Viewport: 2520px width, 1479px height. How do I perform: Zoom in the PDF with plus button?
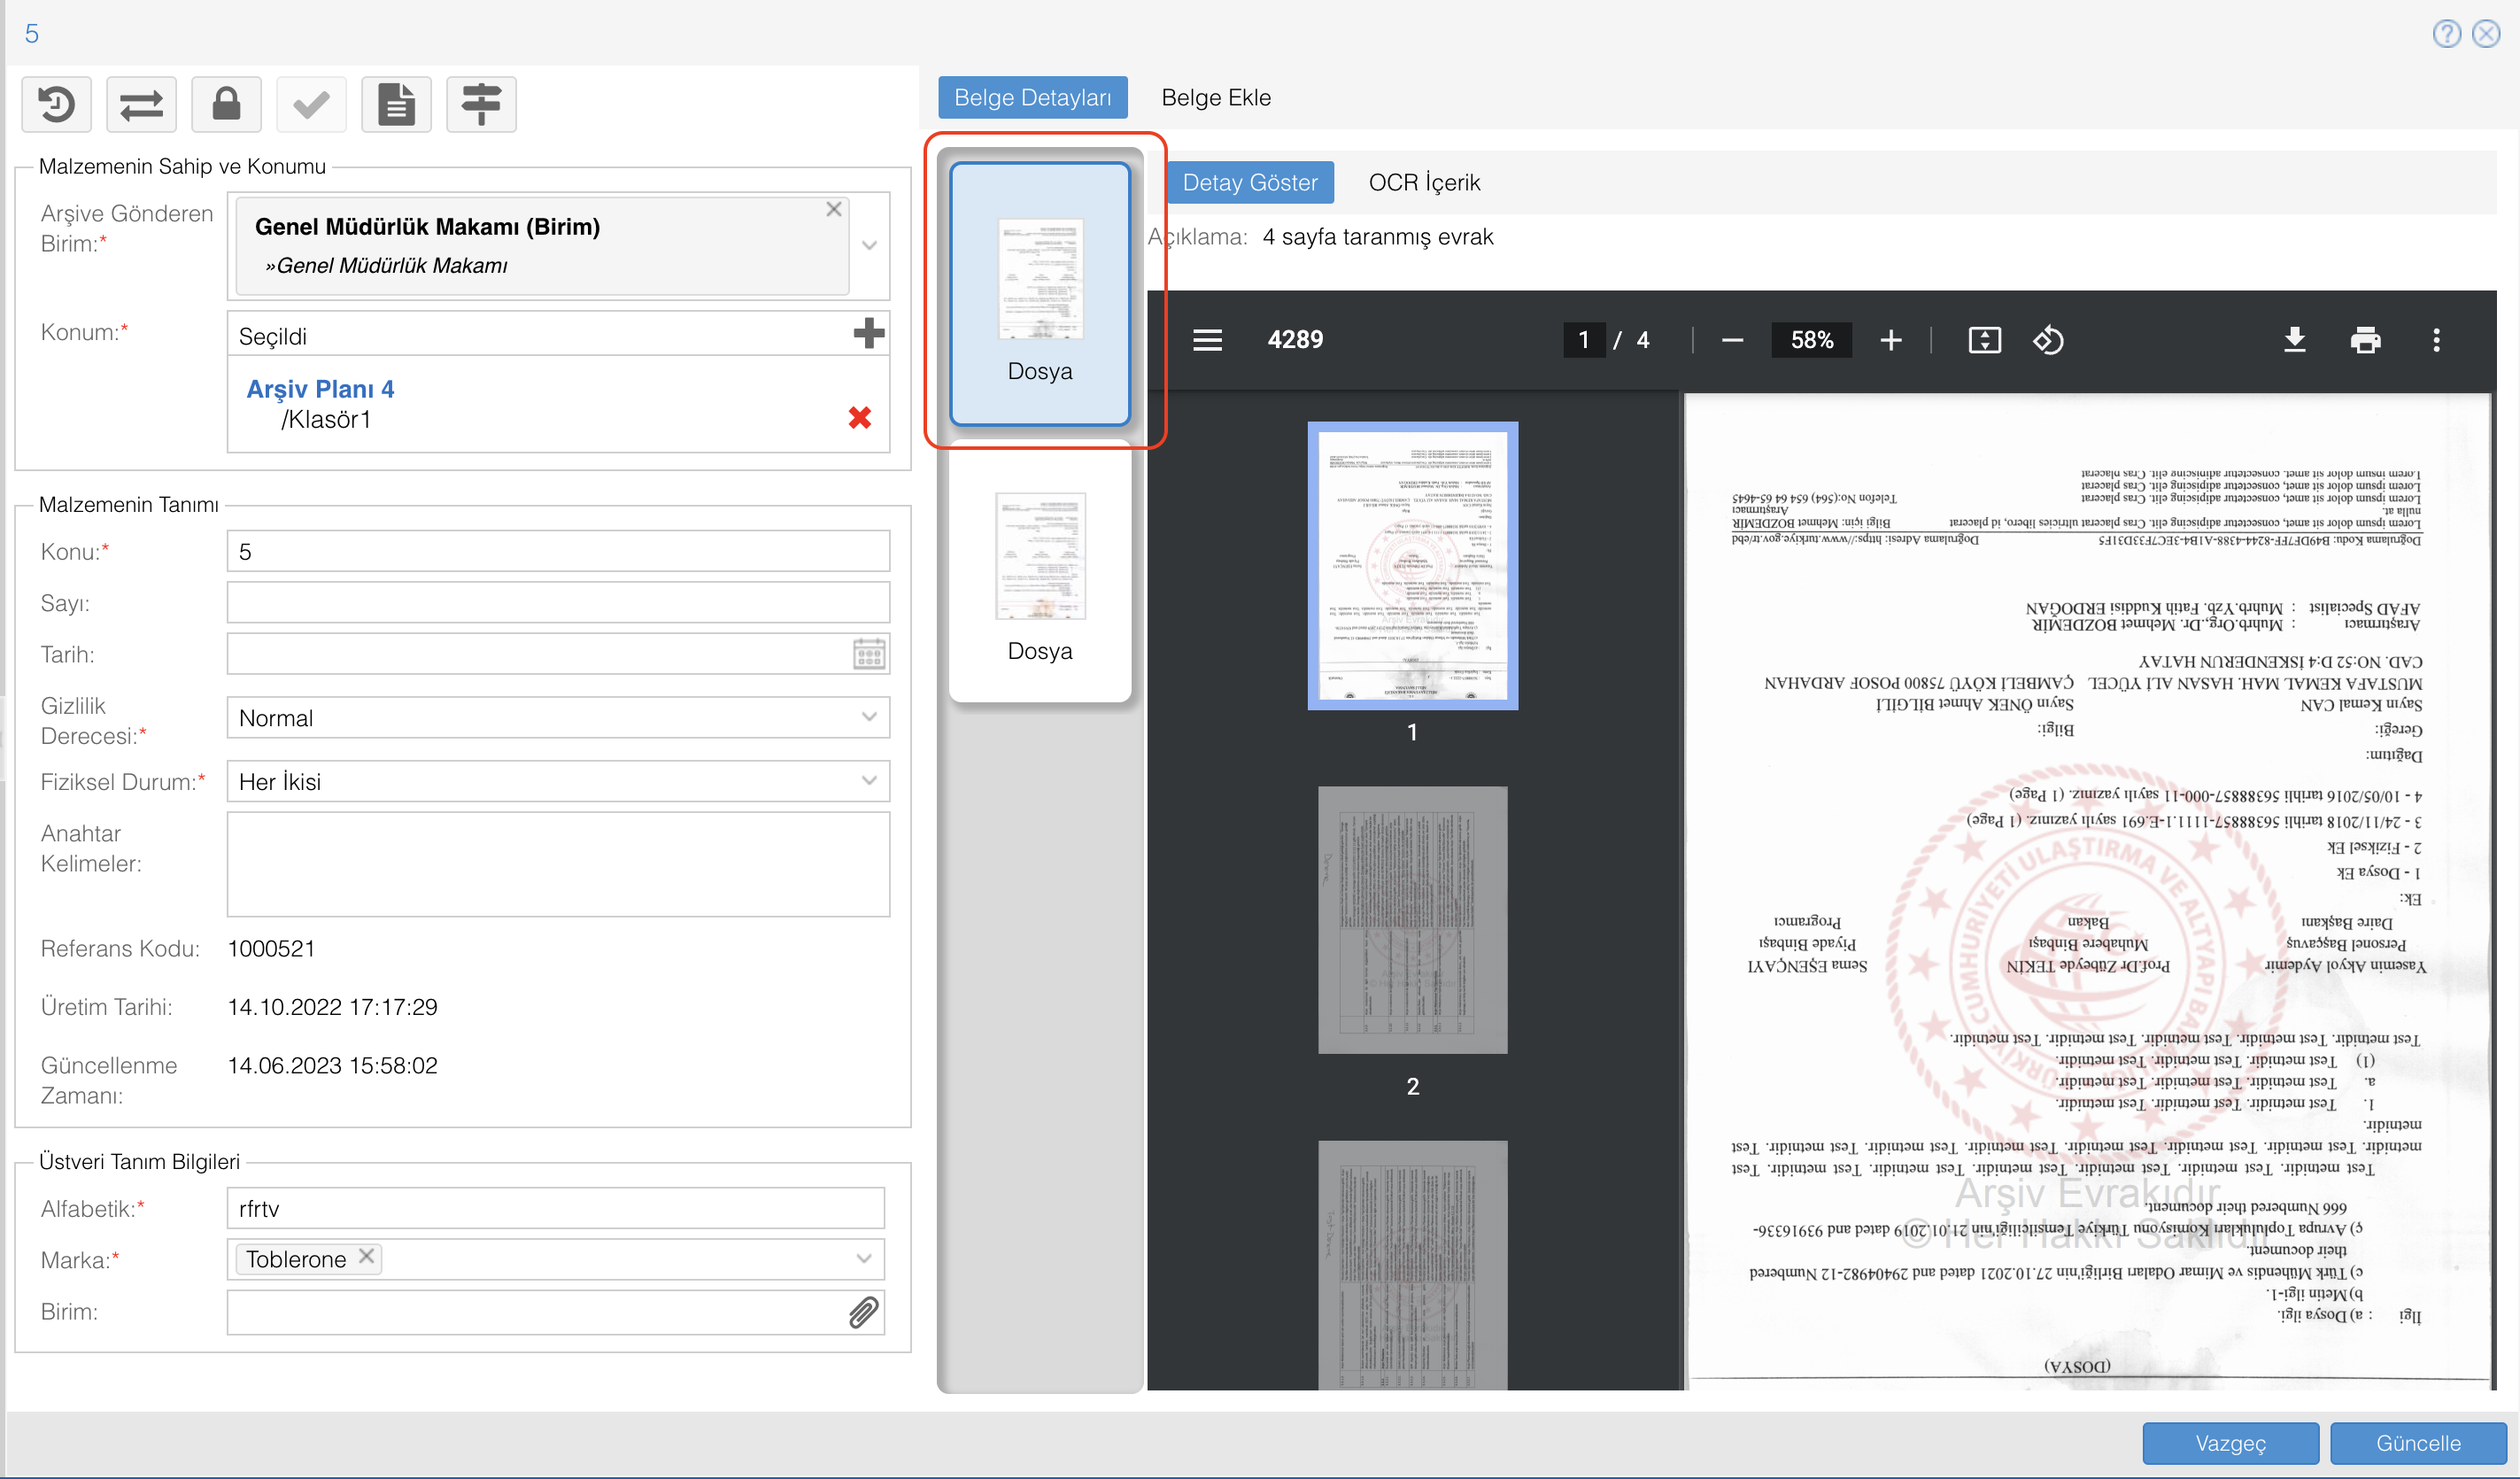1890,340
